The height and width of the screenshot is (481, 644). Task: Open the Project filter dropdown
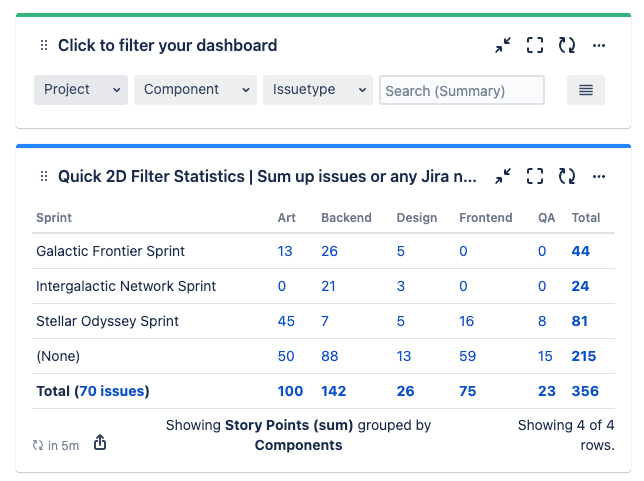tap(81, 90)
